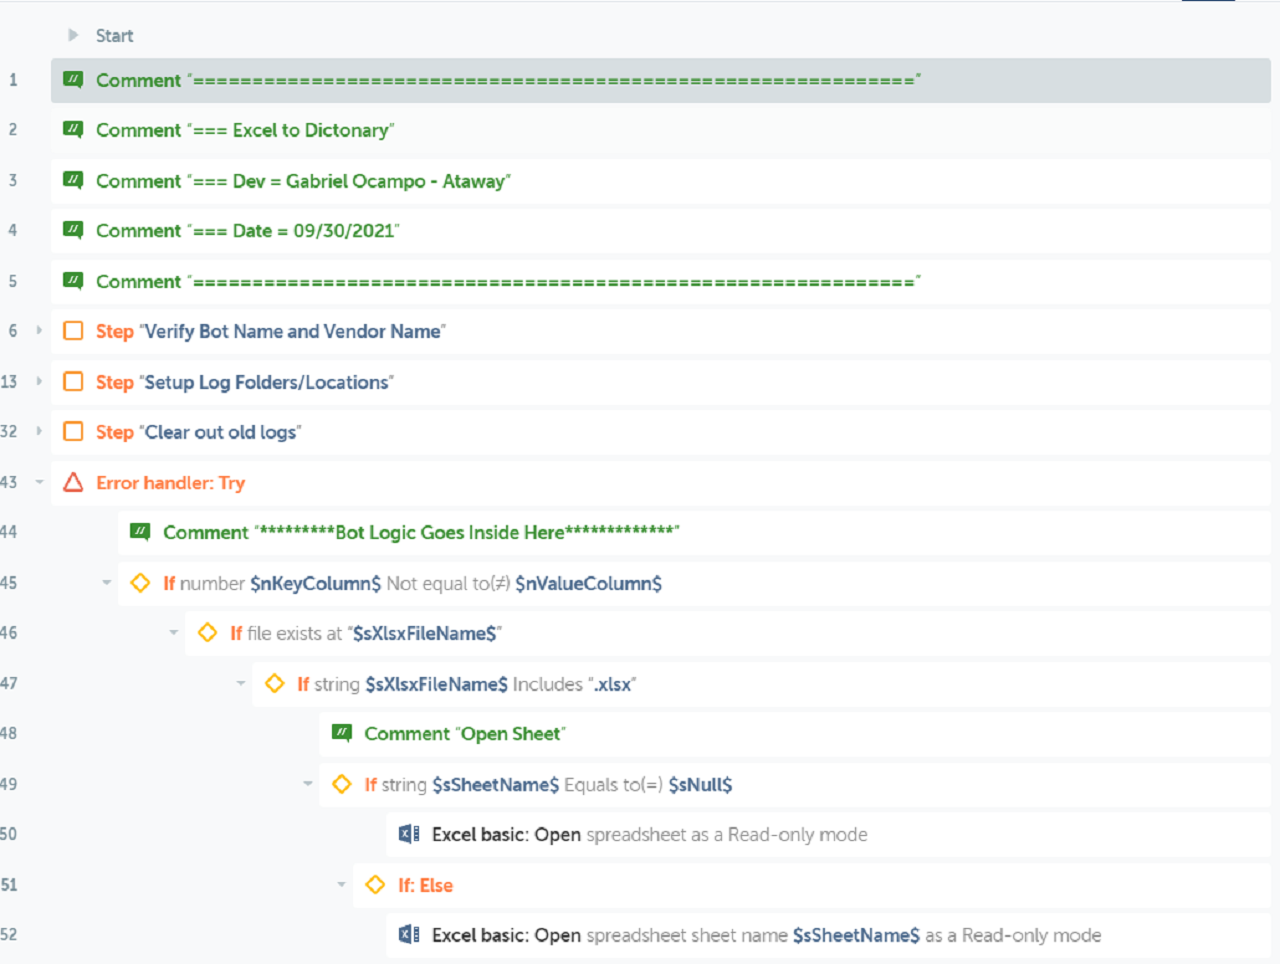
Task: Click comment icon on 'Excel to Dictonary' line
Action: pos(73,129)
